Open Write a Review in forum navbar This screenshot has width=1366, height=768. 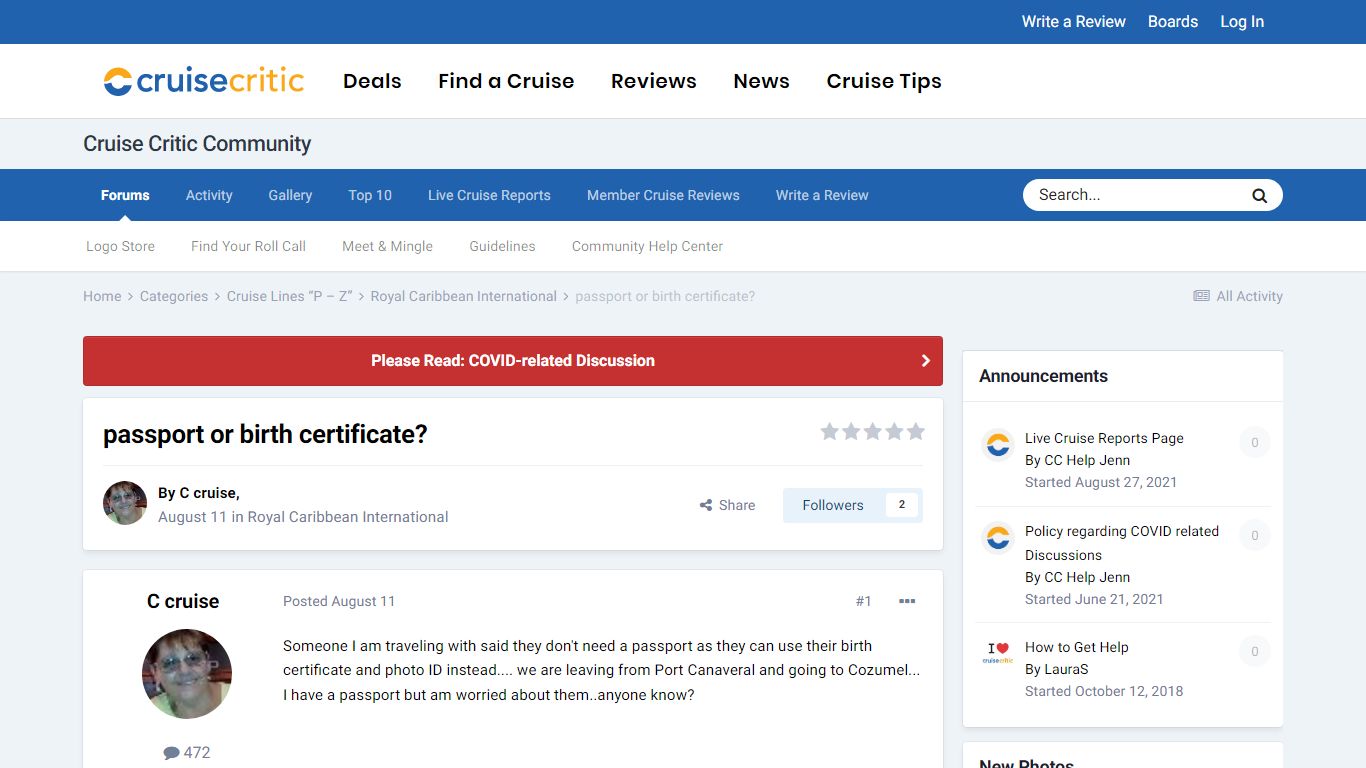click(x=822, y=195)
